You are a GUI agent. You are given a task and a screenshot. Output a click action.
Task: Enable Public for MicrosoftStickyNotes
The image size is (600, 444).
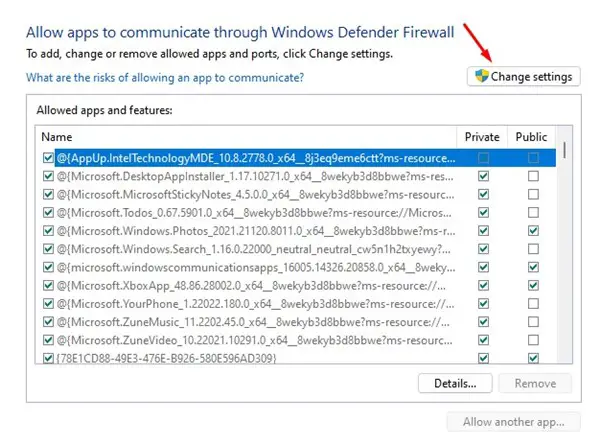pos(533,194)
